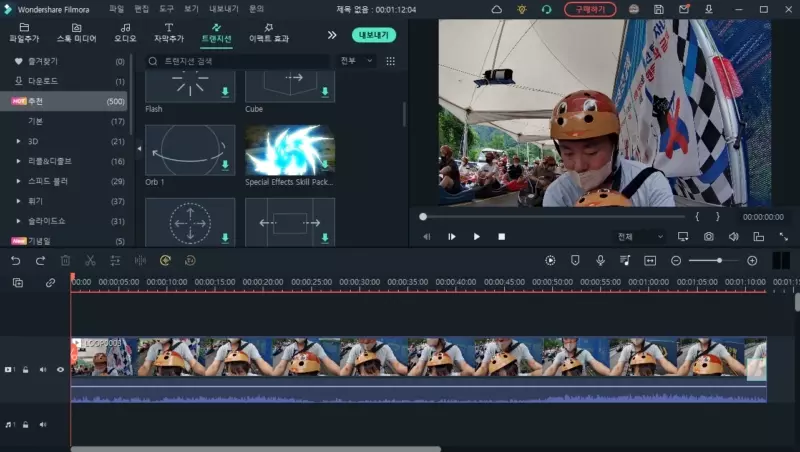Viewport: 800px width, 452px height.
Task: Click the cloud icon in title bar
Action: [496, 9]
